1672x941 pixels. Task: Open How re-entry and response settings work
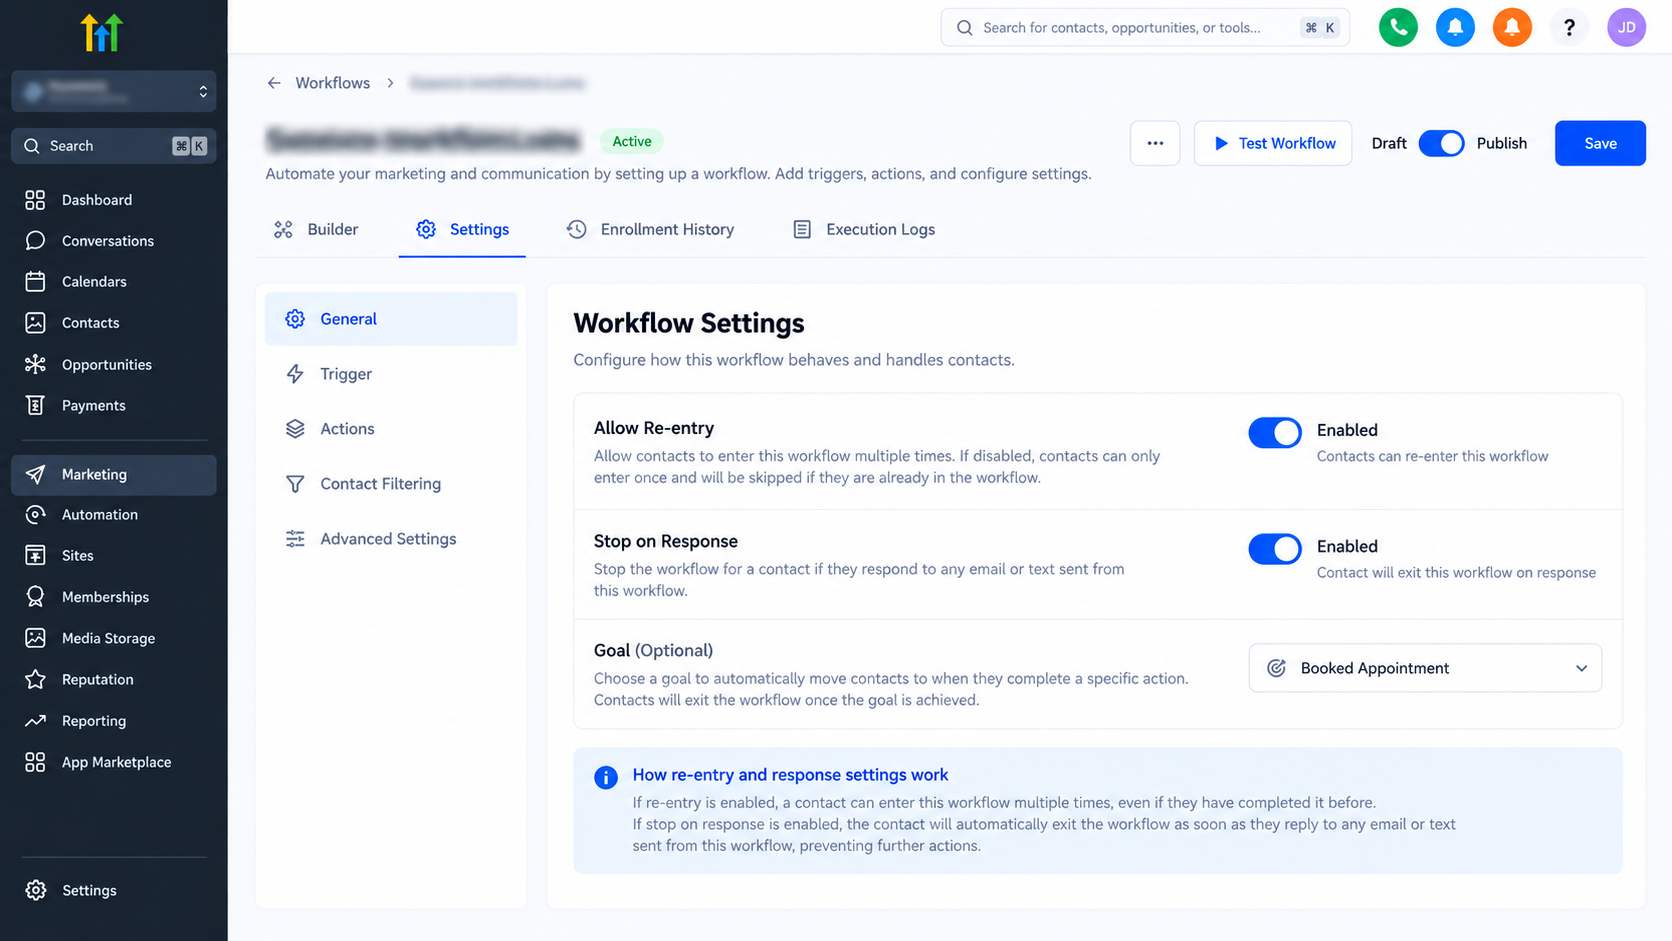pos(790,775)
